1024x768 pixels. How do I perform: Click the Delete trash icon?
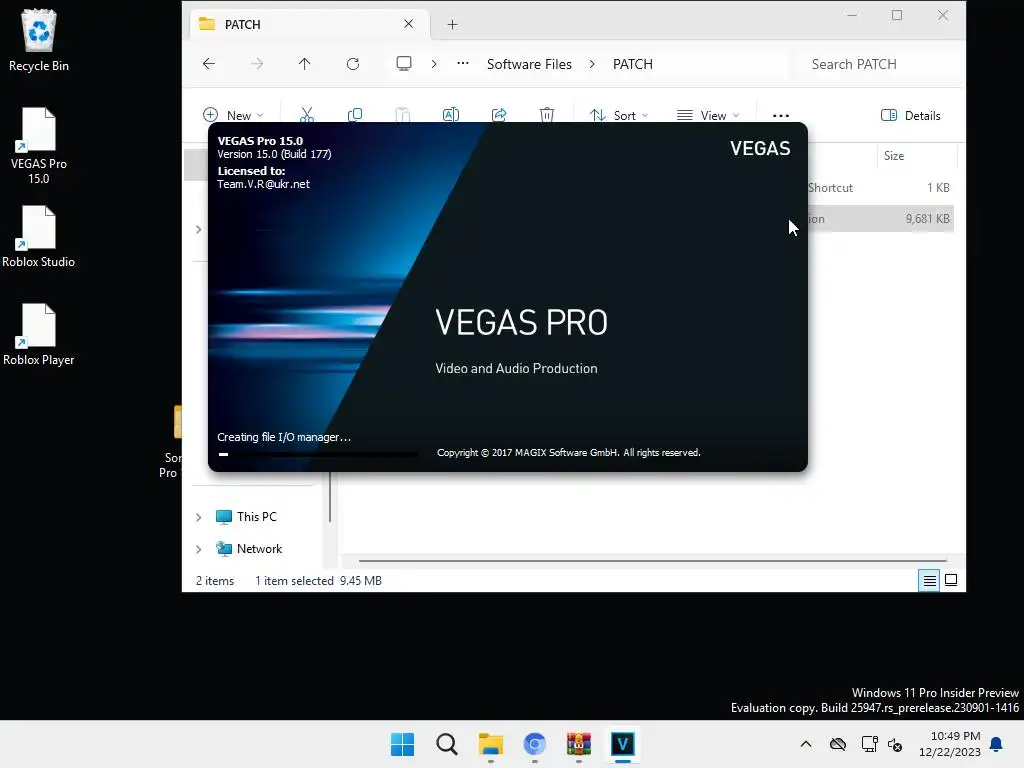click(x=547, y=115)
